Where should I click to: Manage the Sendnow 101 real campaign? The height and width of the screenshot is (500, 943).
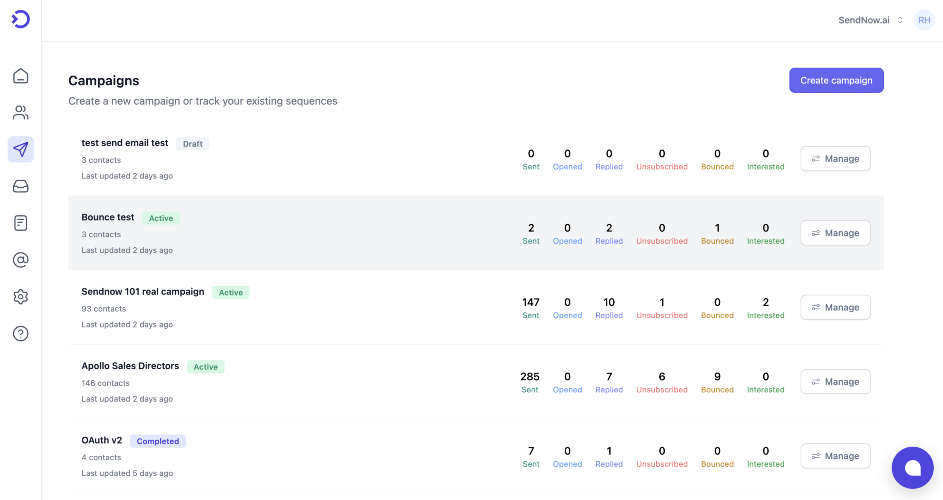(x=835, y=307)
